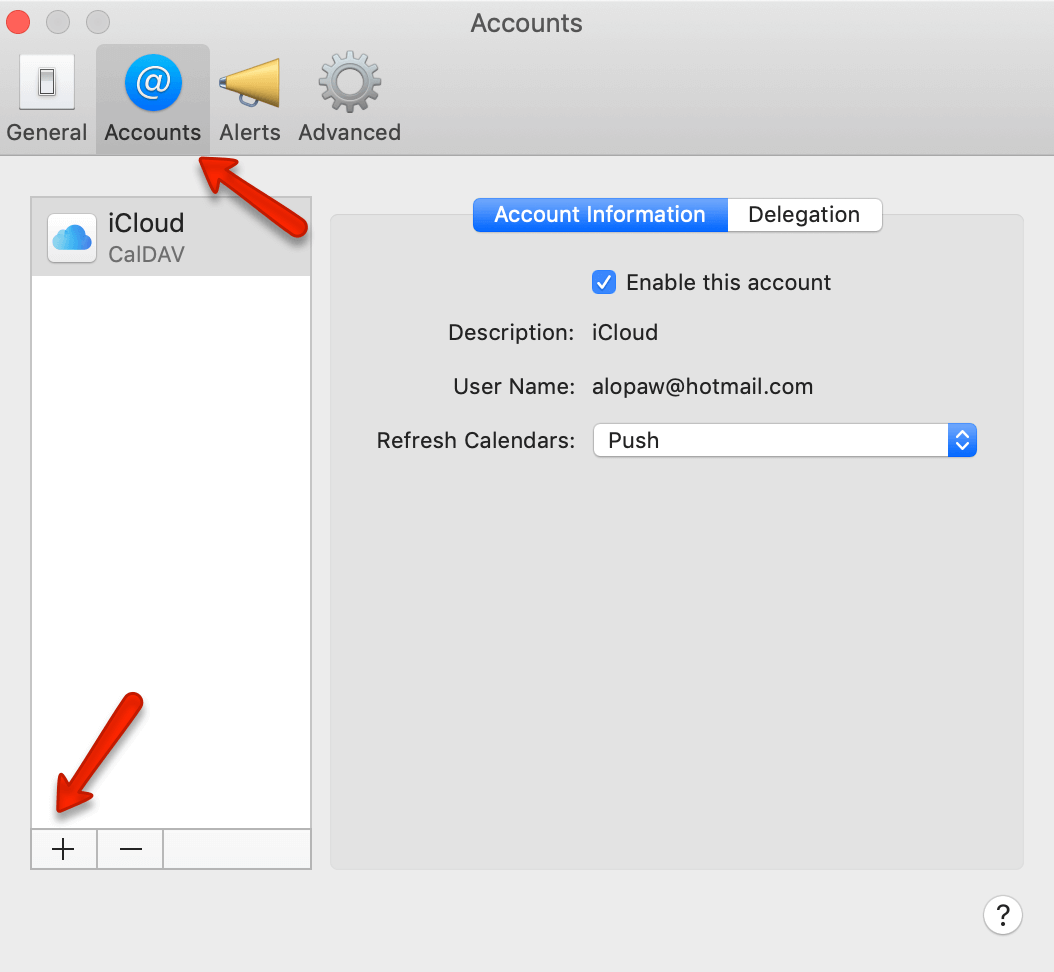
Task: Open the Alerts megaphone pane
Action: (x=249, y=98)
